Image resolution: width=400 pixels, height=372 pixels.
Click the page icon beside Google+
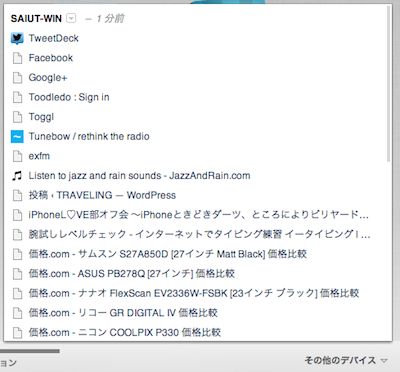pos(17,78)
